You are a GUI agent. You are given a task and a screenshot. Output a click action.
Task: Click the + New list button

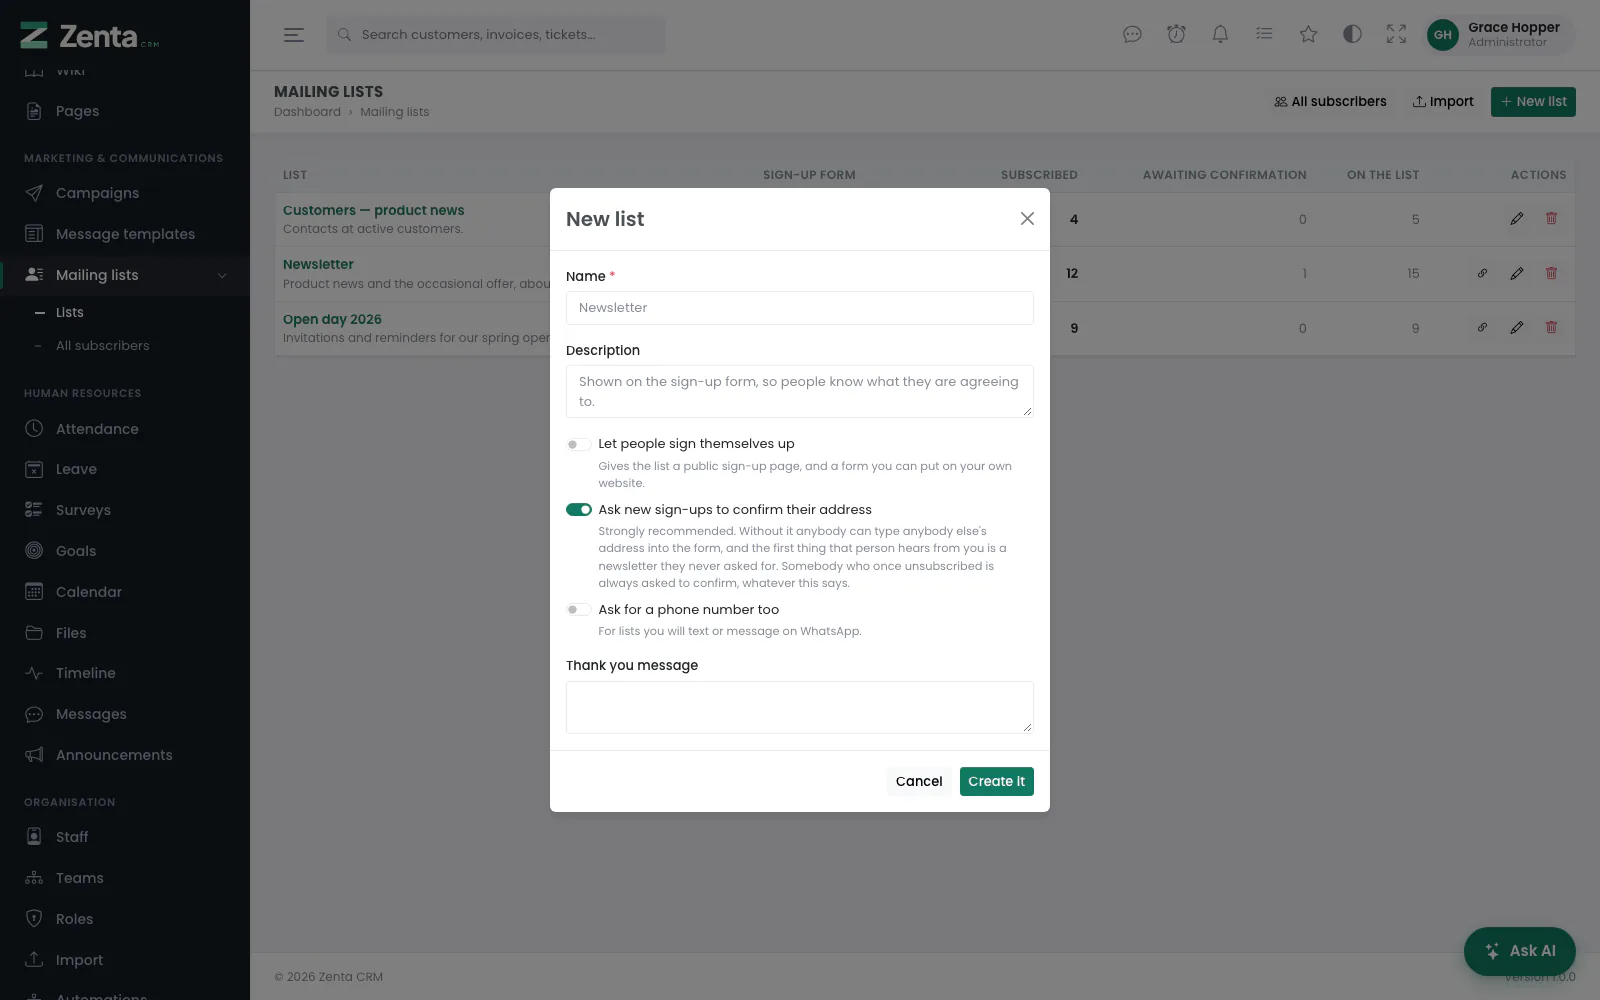pyautogui.click(x=1533, y=102)
